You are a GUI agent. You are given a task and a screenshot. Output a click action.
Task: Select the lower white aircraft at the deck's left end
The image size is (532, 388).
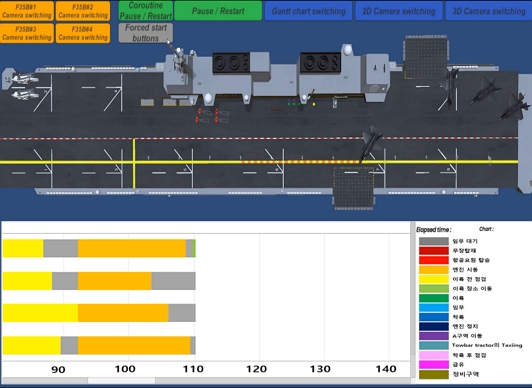pyautogui.click(x=24, y=95)
